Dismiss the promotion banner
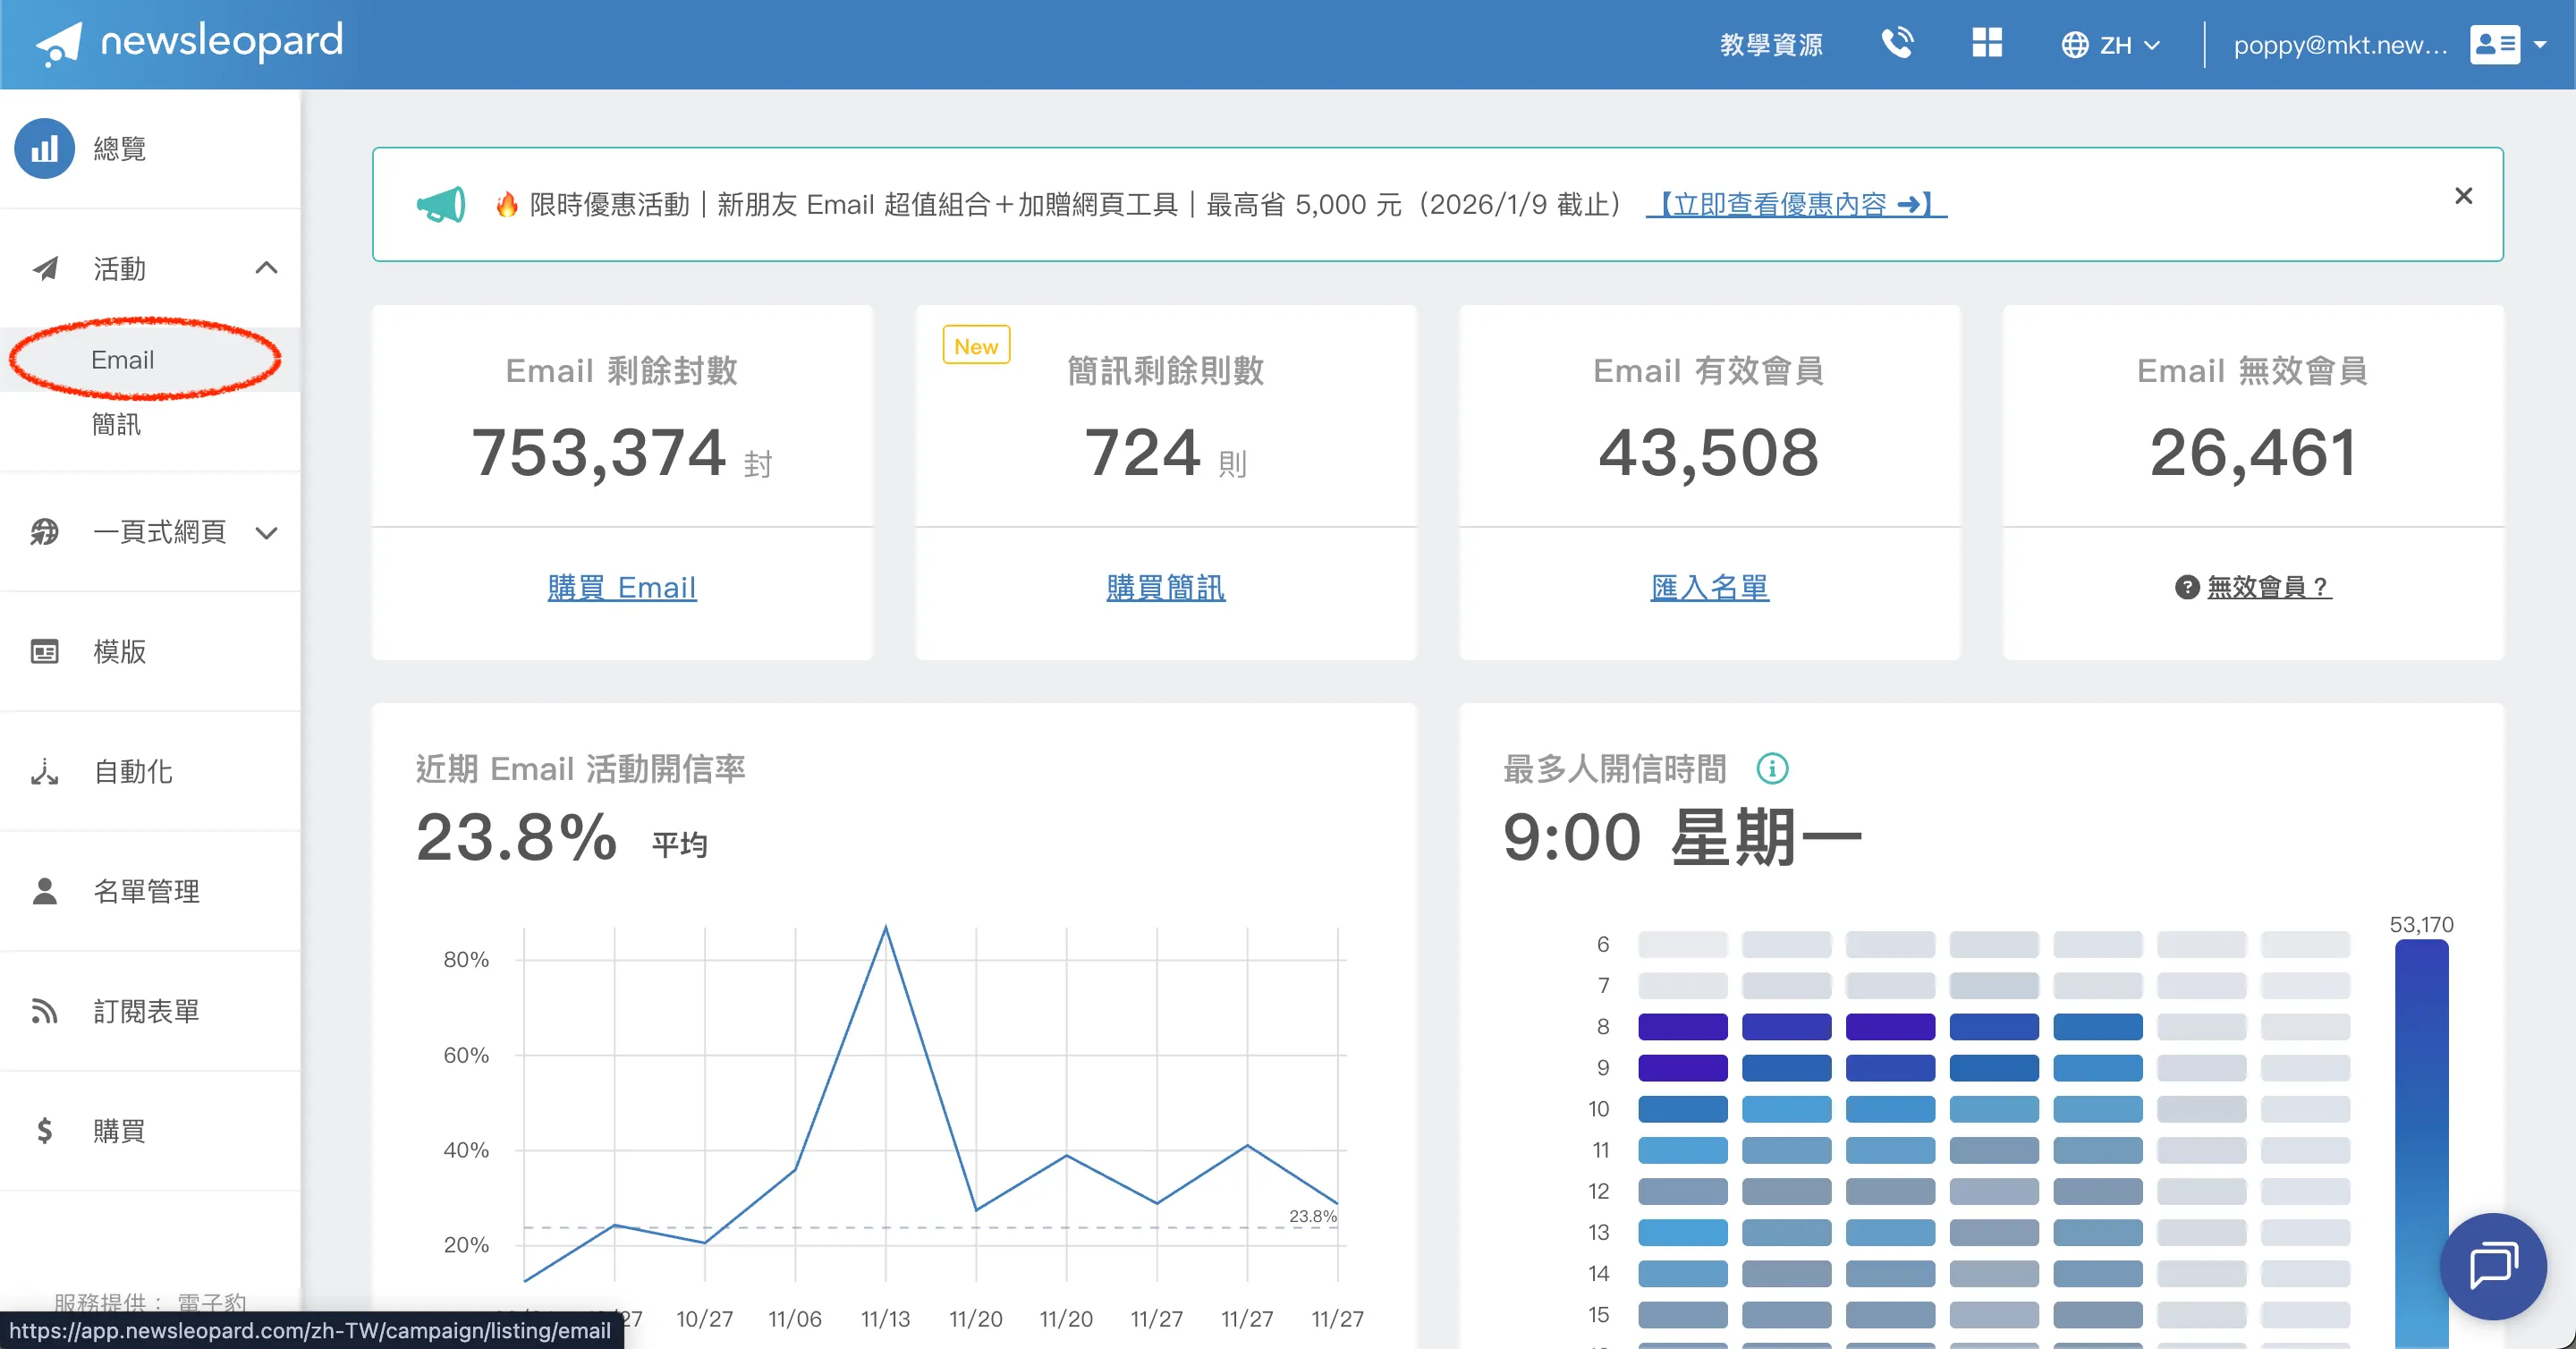 pos(2463,196)
